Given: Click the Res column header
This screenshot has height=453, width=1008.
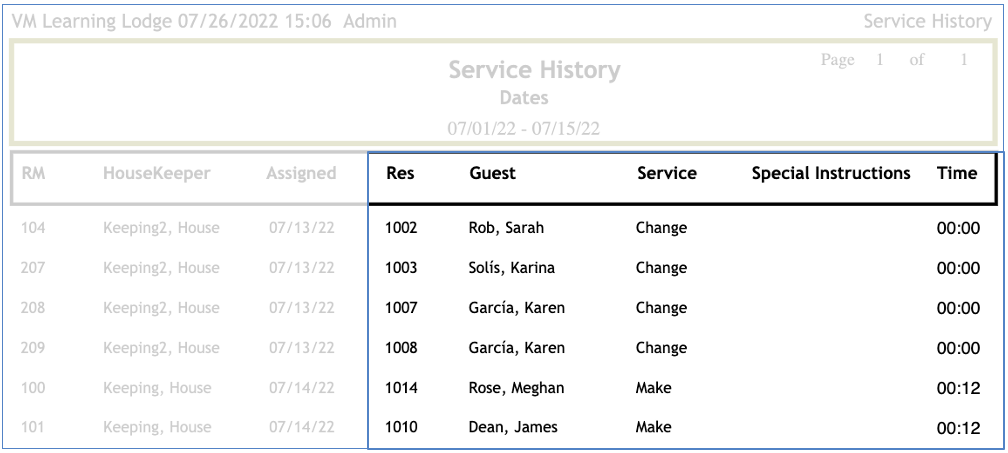Looking at the screenshot, I should (x=400, y=173).
